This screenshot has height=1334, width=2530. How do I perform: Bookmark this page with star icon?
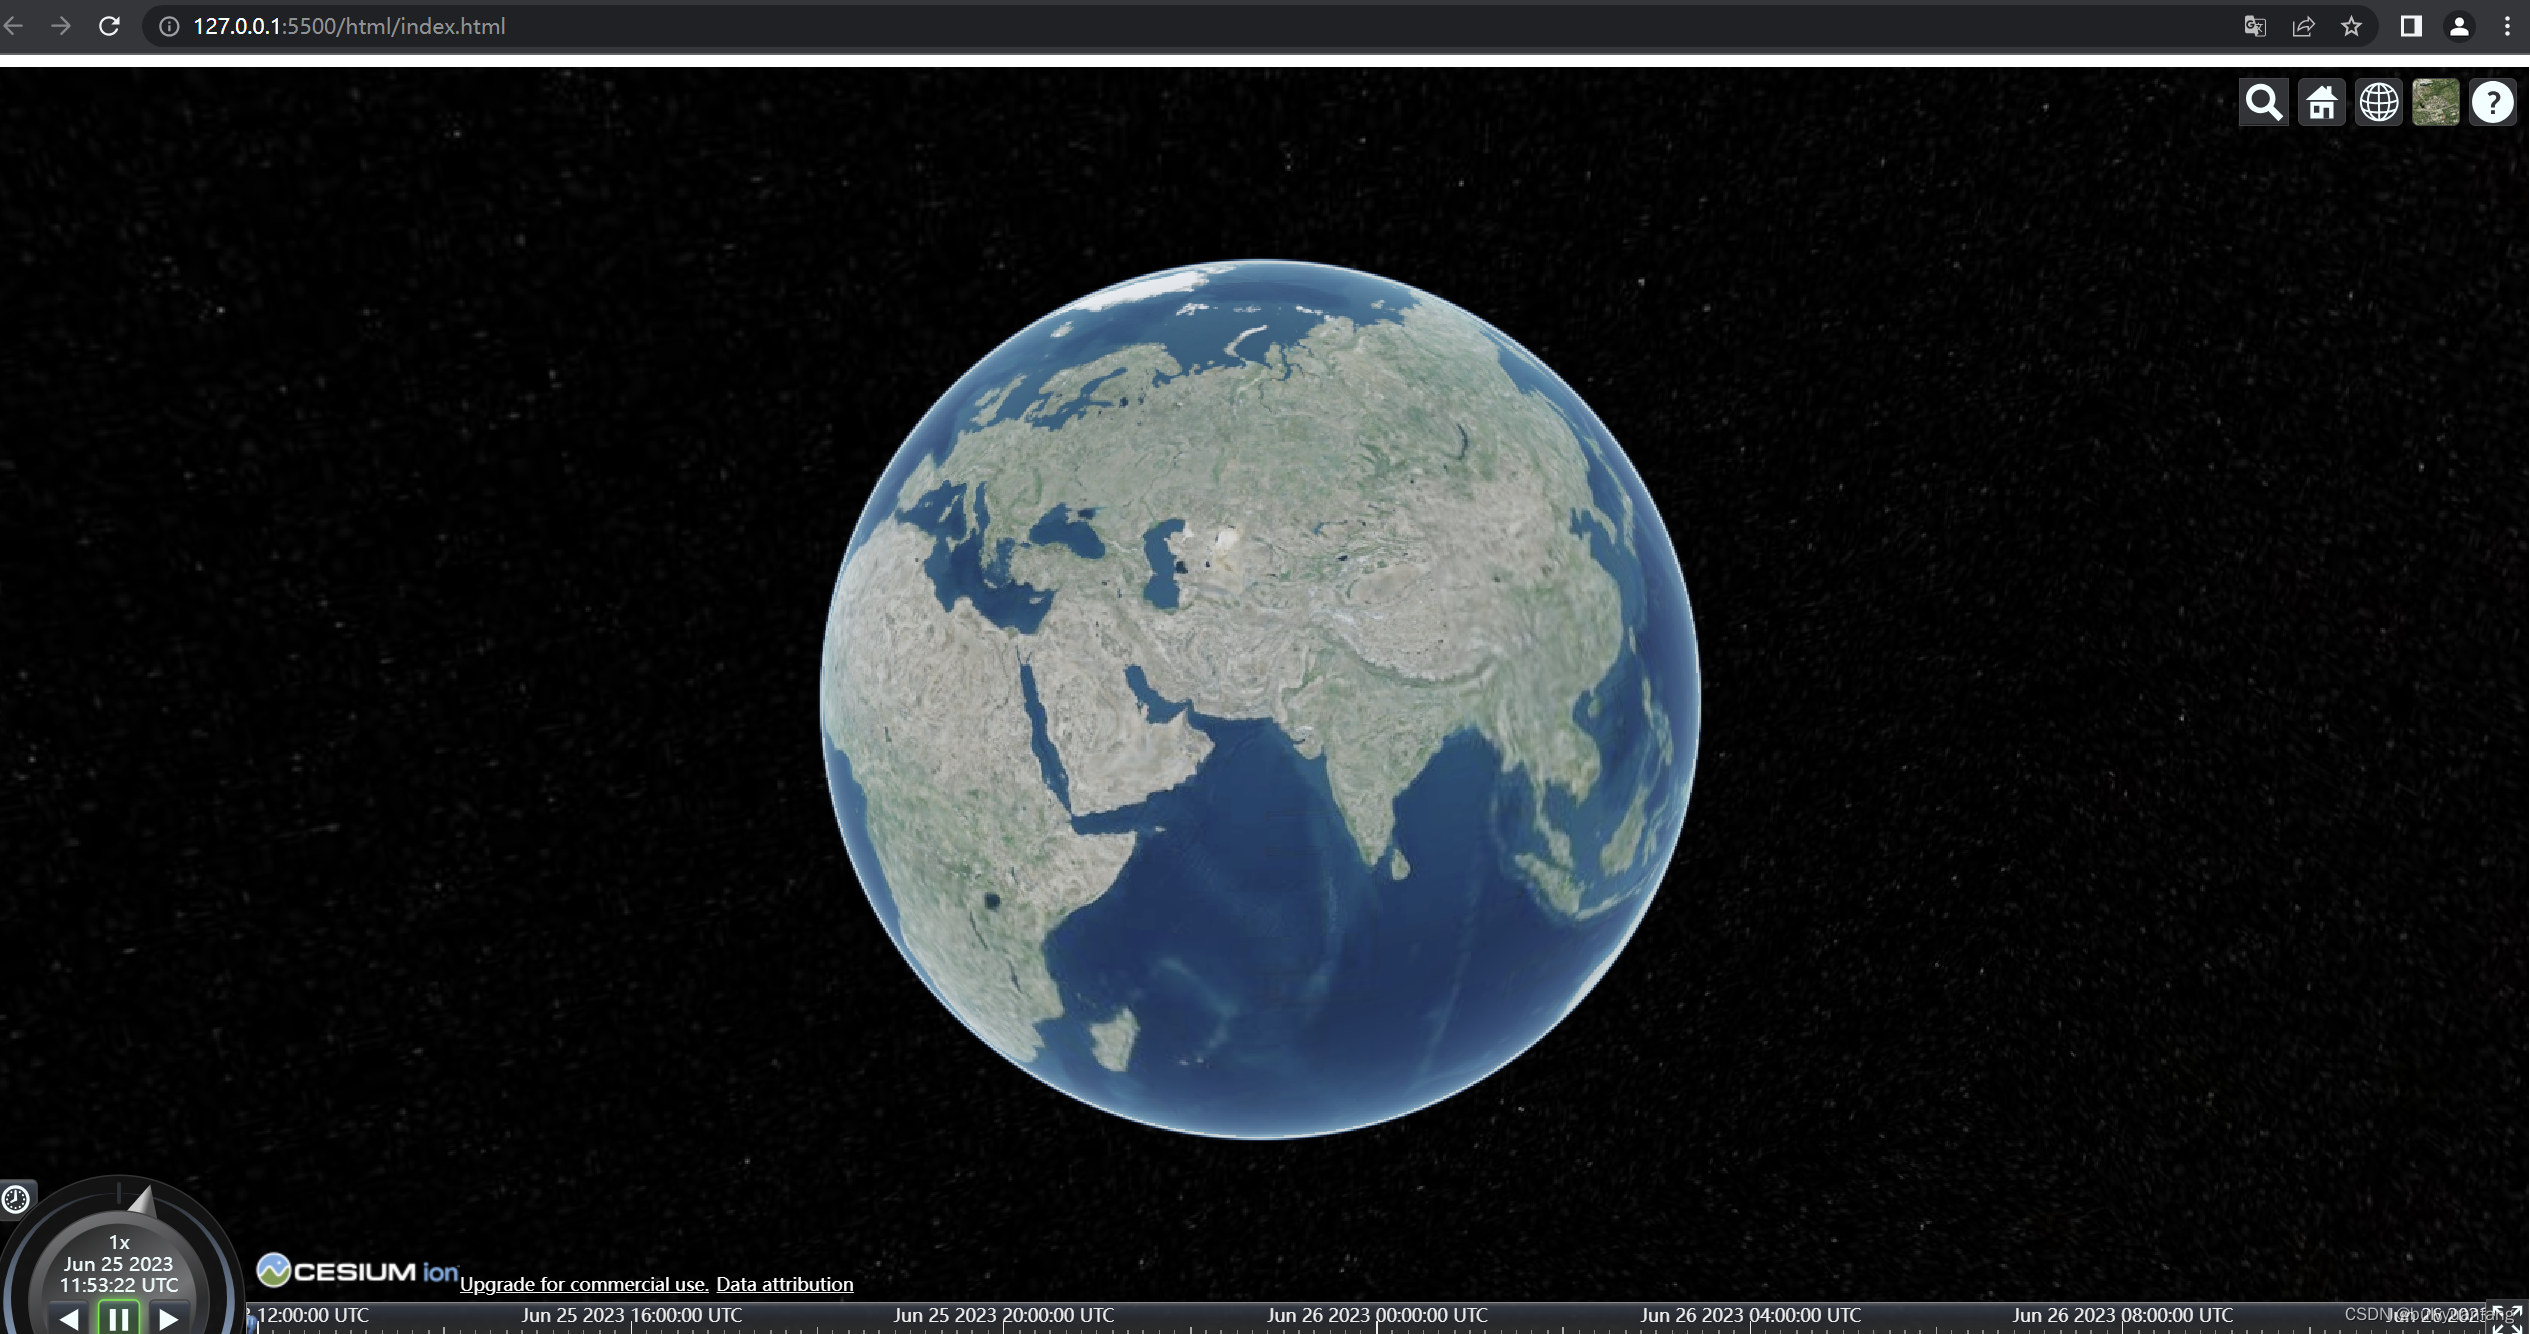2351,26
